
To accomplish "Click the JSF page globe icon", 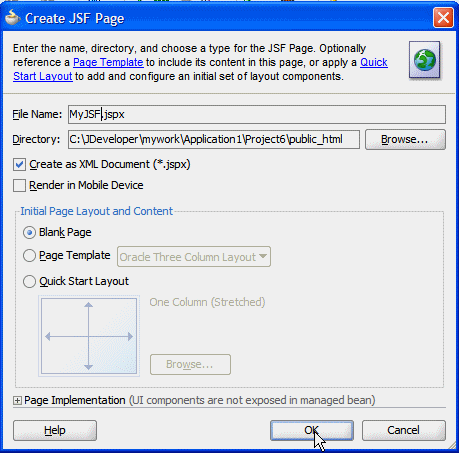I will 425,60.
